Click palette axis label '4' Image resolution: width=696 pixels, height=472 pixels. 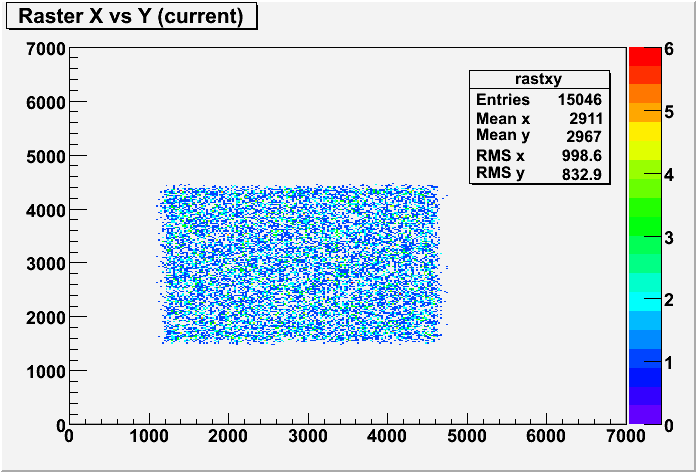tap(669, 175)
